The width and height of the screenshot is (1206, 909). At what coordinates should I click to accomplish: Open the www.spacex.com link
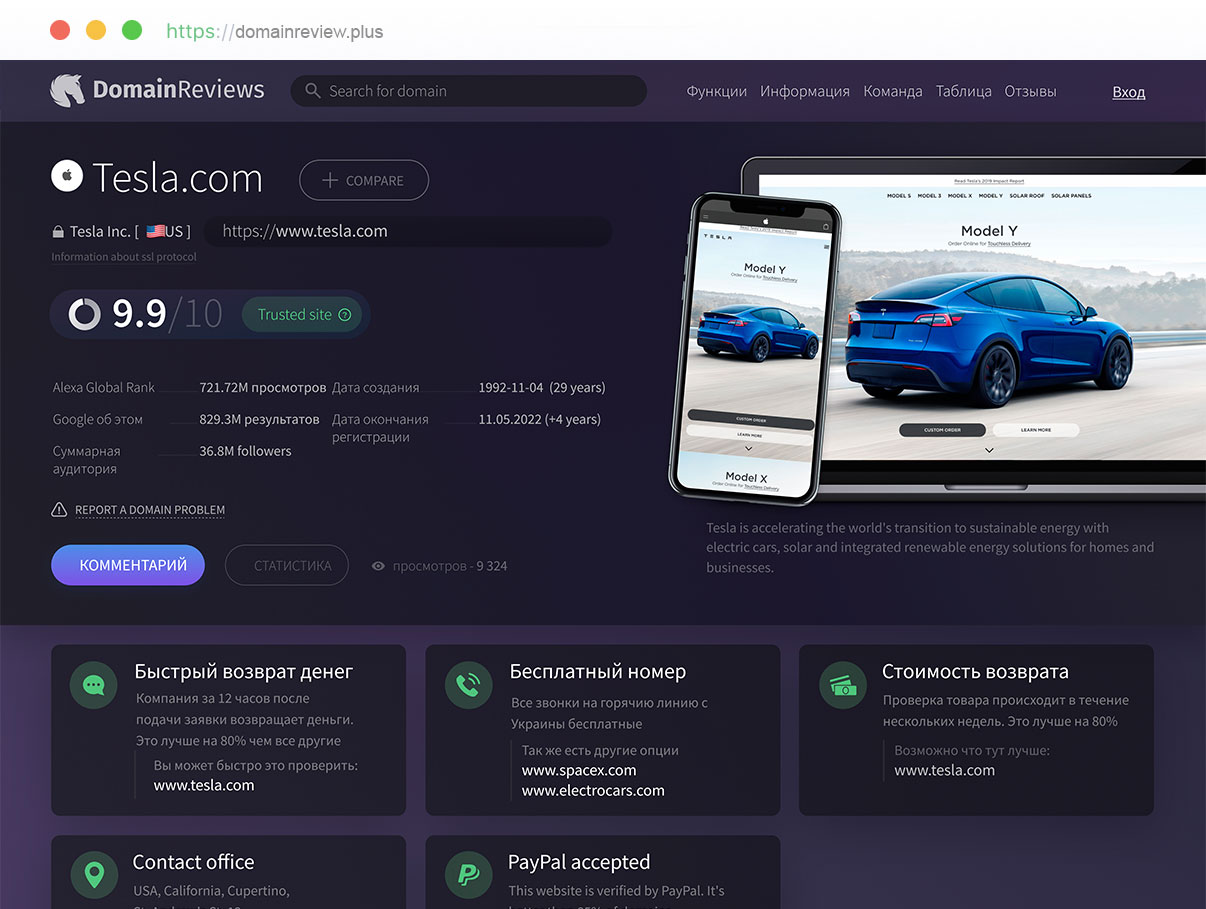coord(579,770)
